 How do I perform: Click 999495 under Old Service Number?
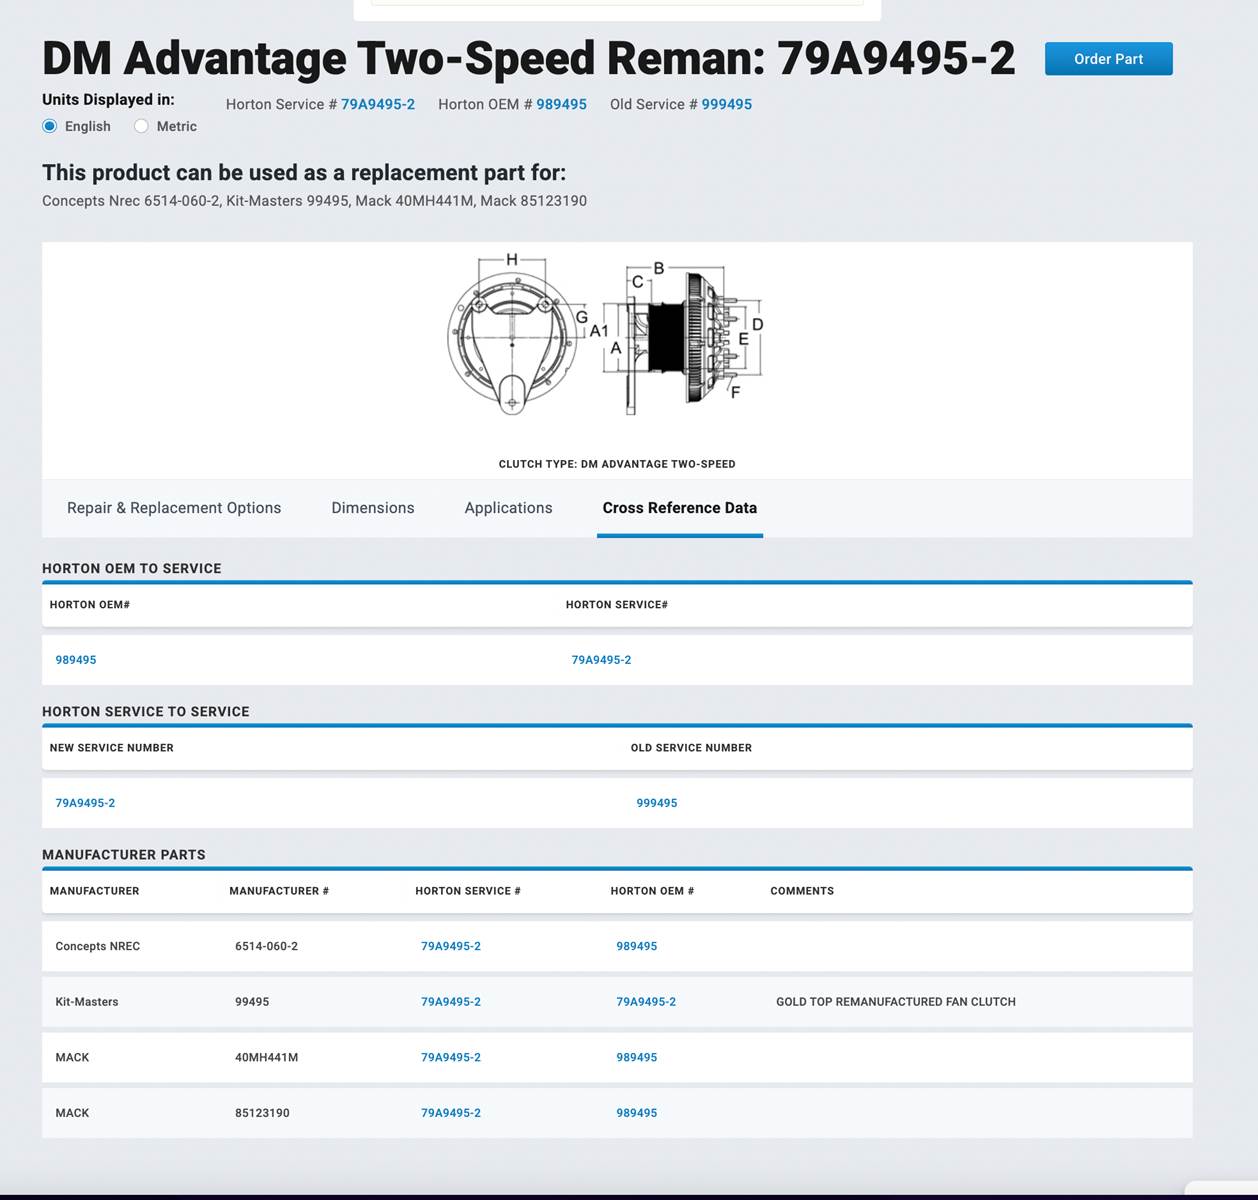656,803
